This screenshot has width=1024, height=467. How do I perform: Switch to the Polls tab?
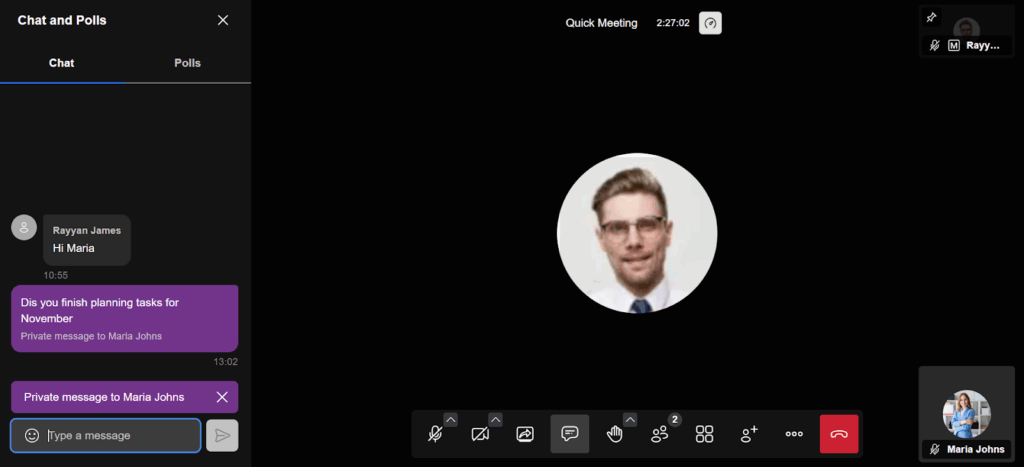pyautogui.click(x=187, y=63)
